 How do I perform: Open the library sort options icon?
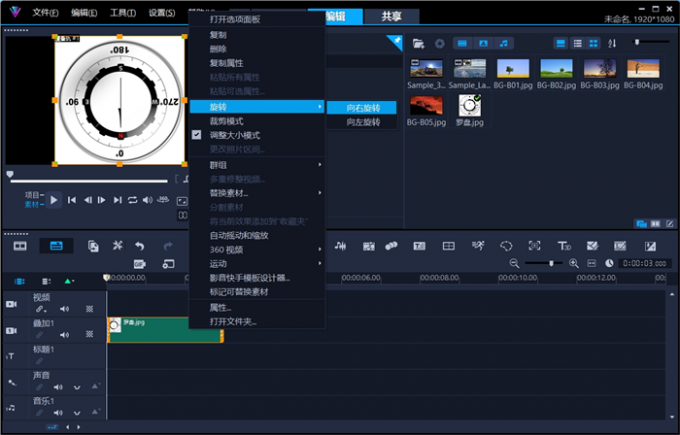(x=612, y=43)
